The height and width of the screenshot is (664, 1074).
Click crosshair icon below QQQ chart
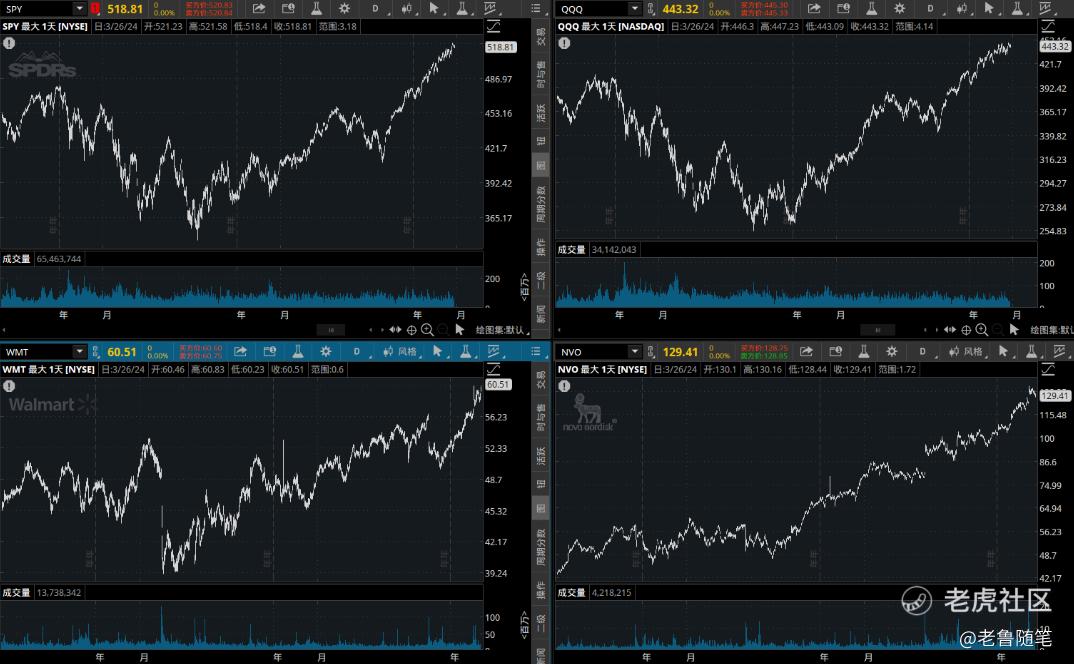point(966,330)
